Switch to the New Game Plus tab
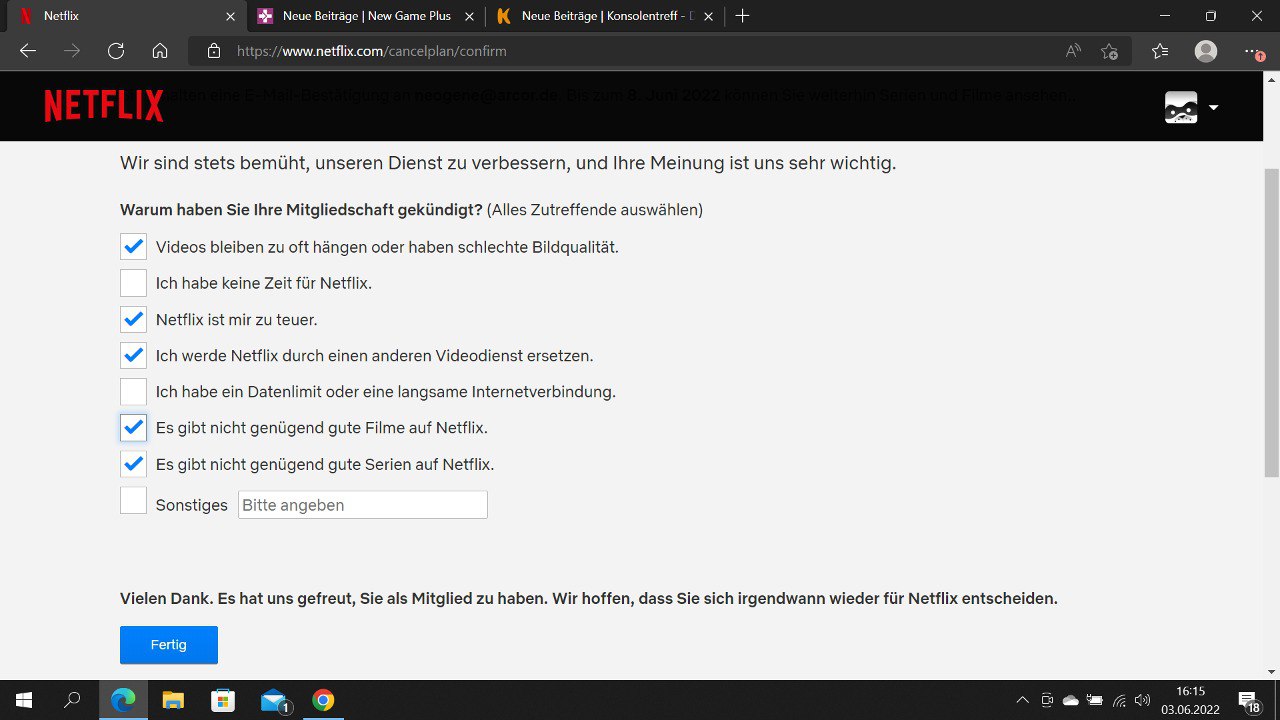1280x720 pixels. pyautogui.click(x=365, y=16)
